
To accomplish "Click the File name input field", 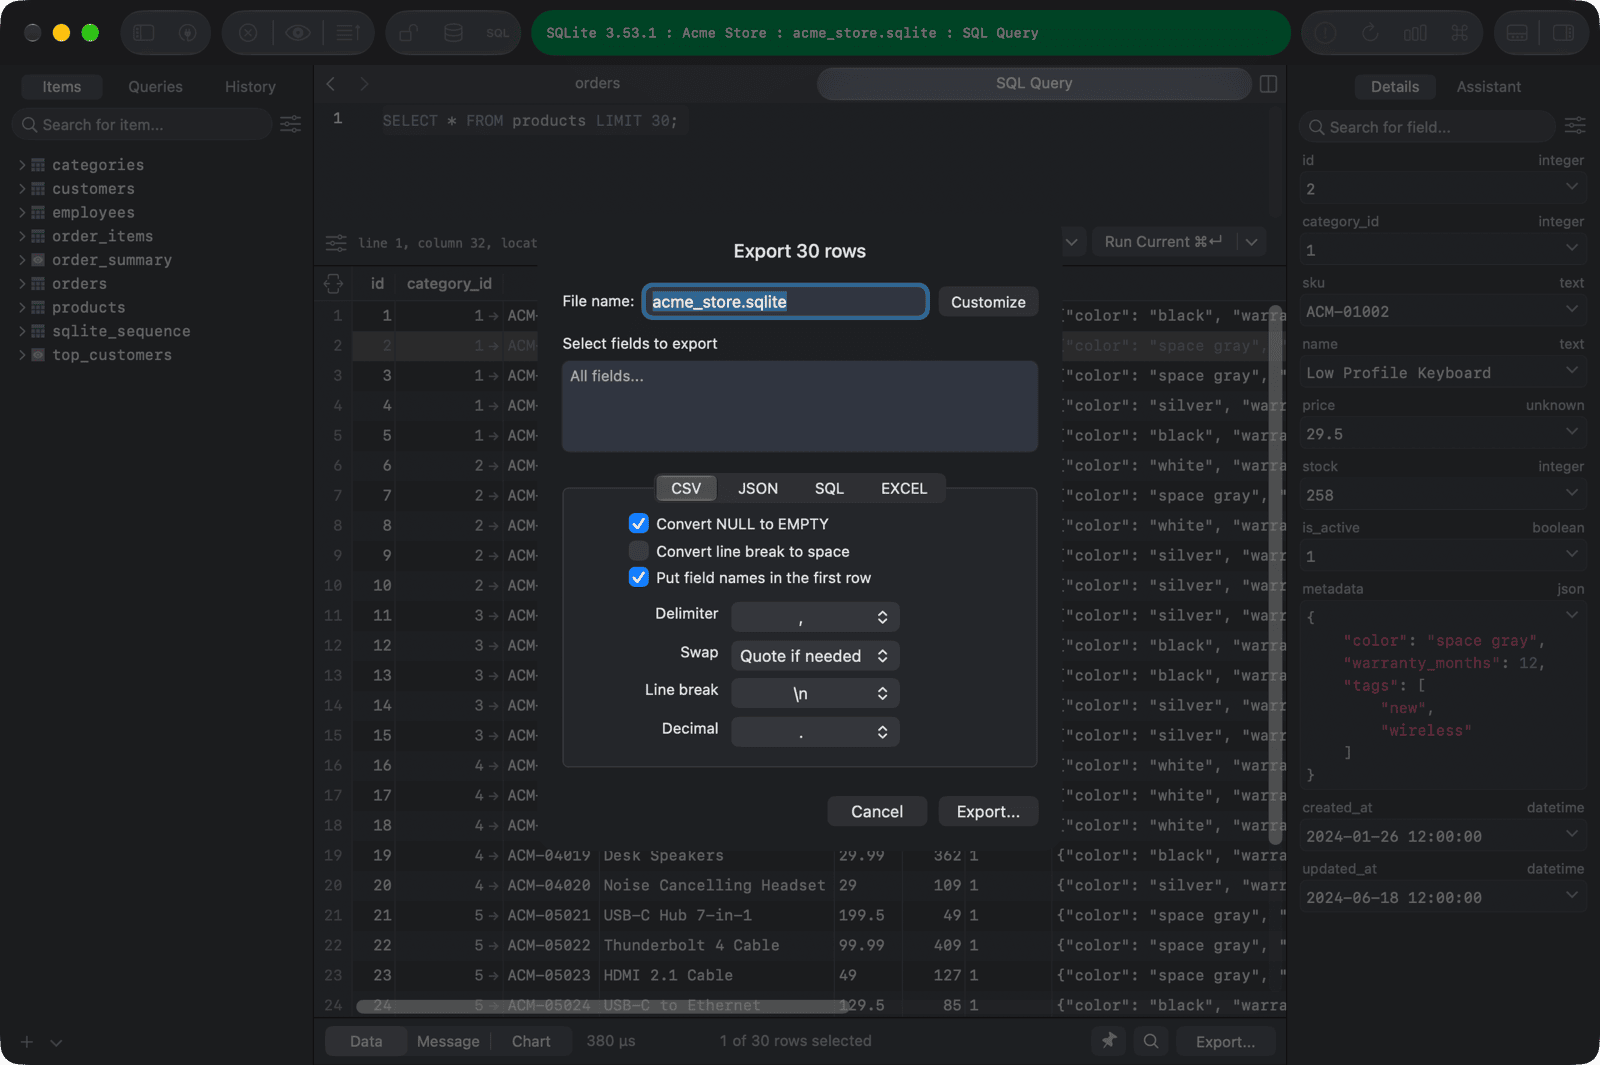I will pos(785,302).
